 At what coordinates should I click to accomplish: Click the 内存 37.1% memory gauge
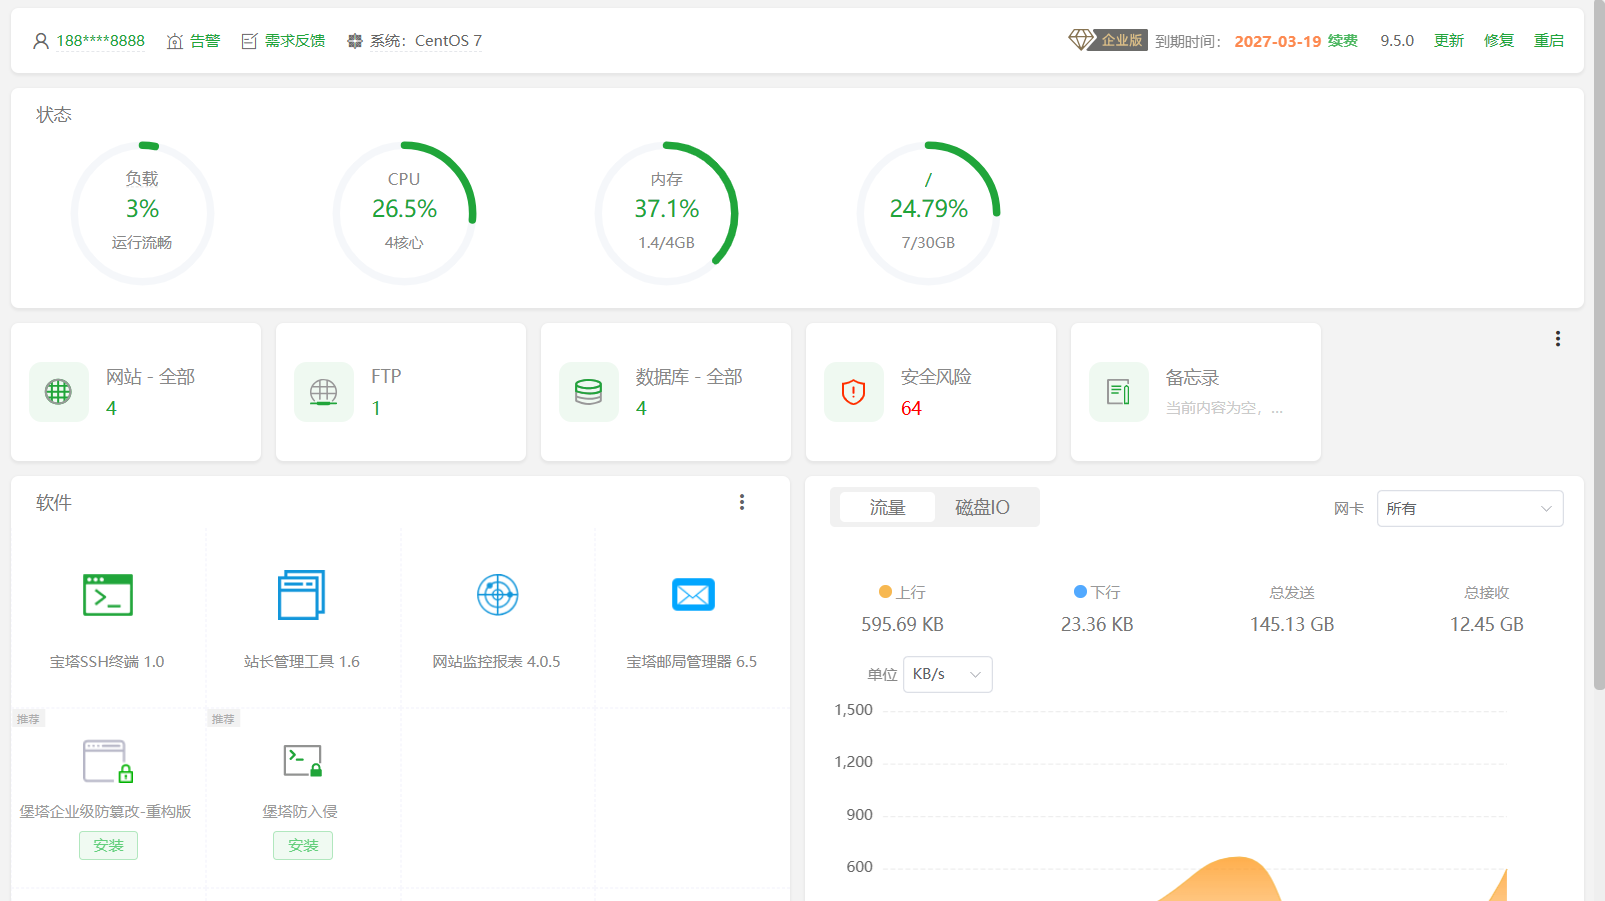667,212
